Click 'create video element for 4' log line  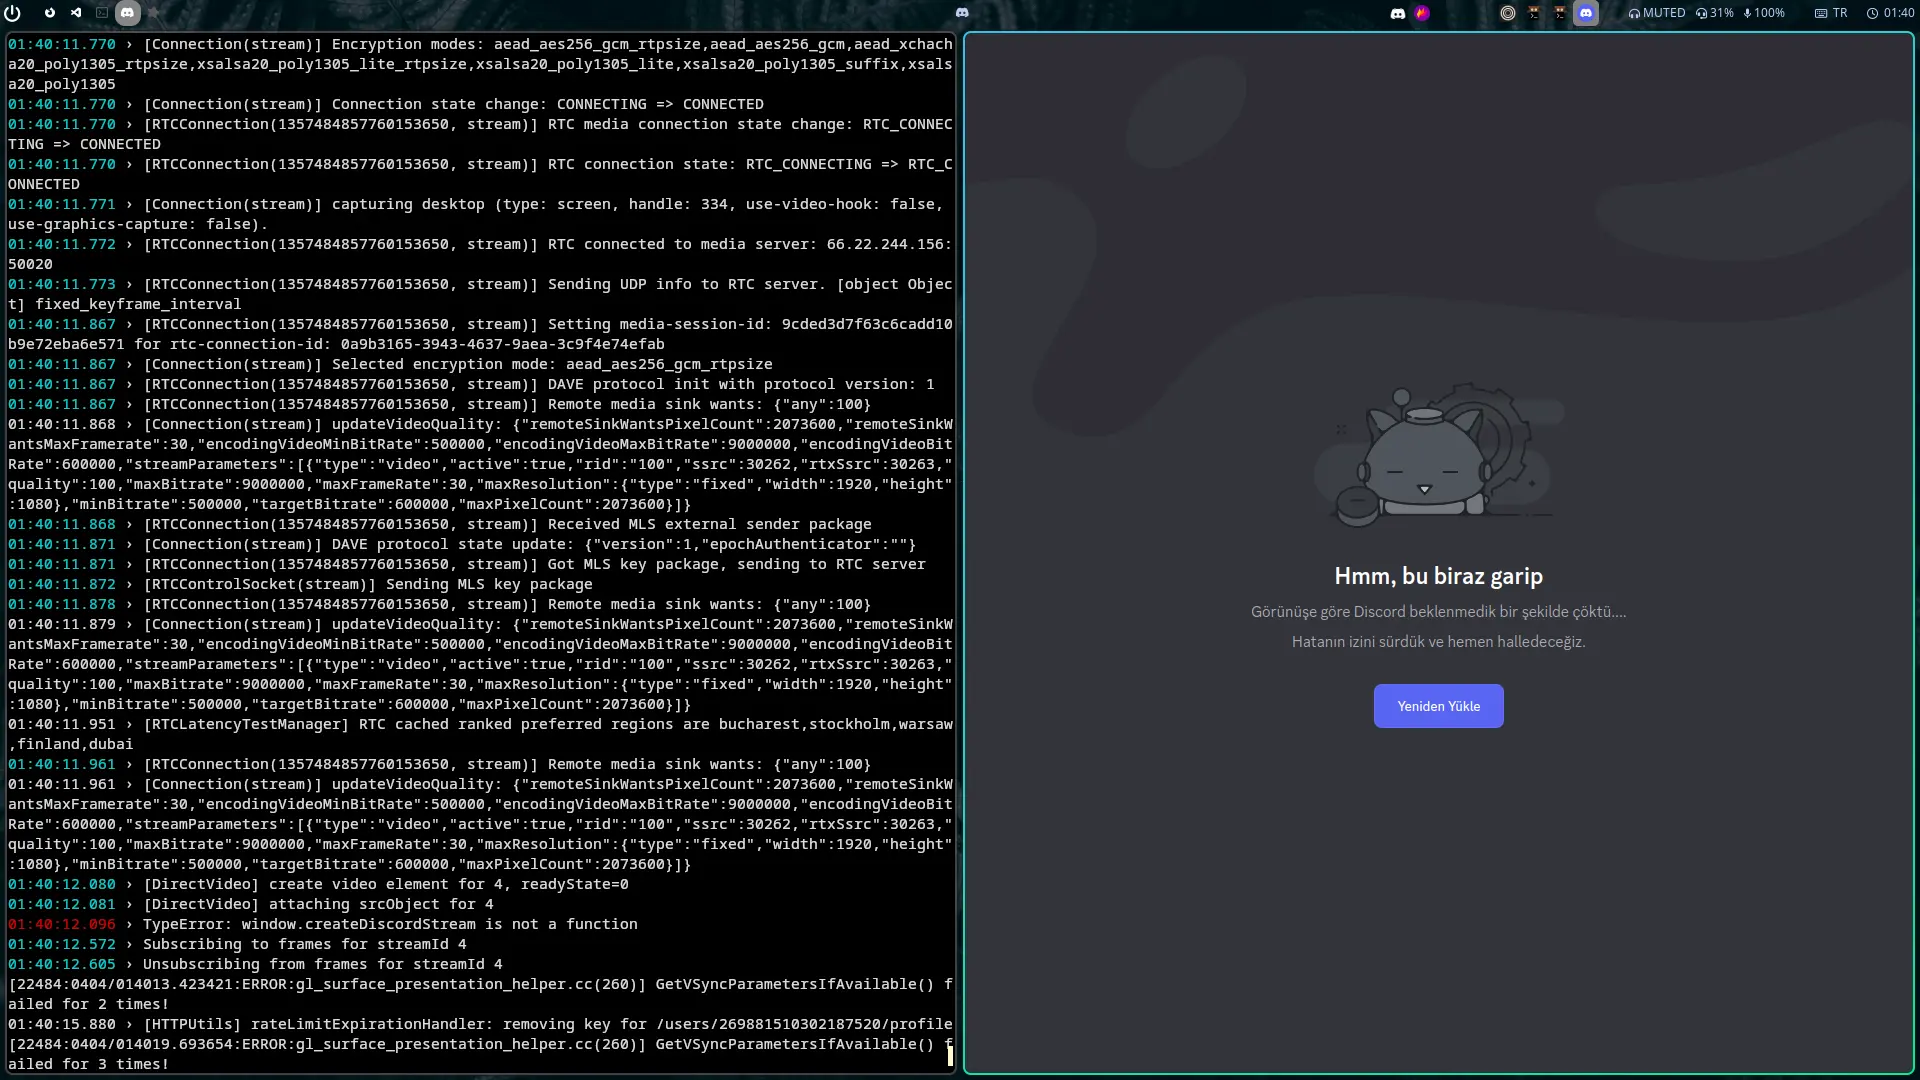(x=318, y=884)
